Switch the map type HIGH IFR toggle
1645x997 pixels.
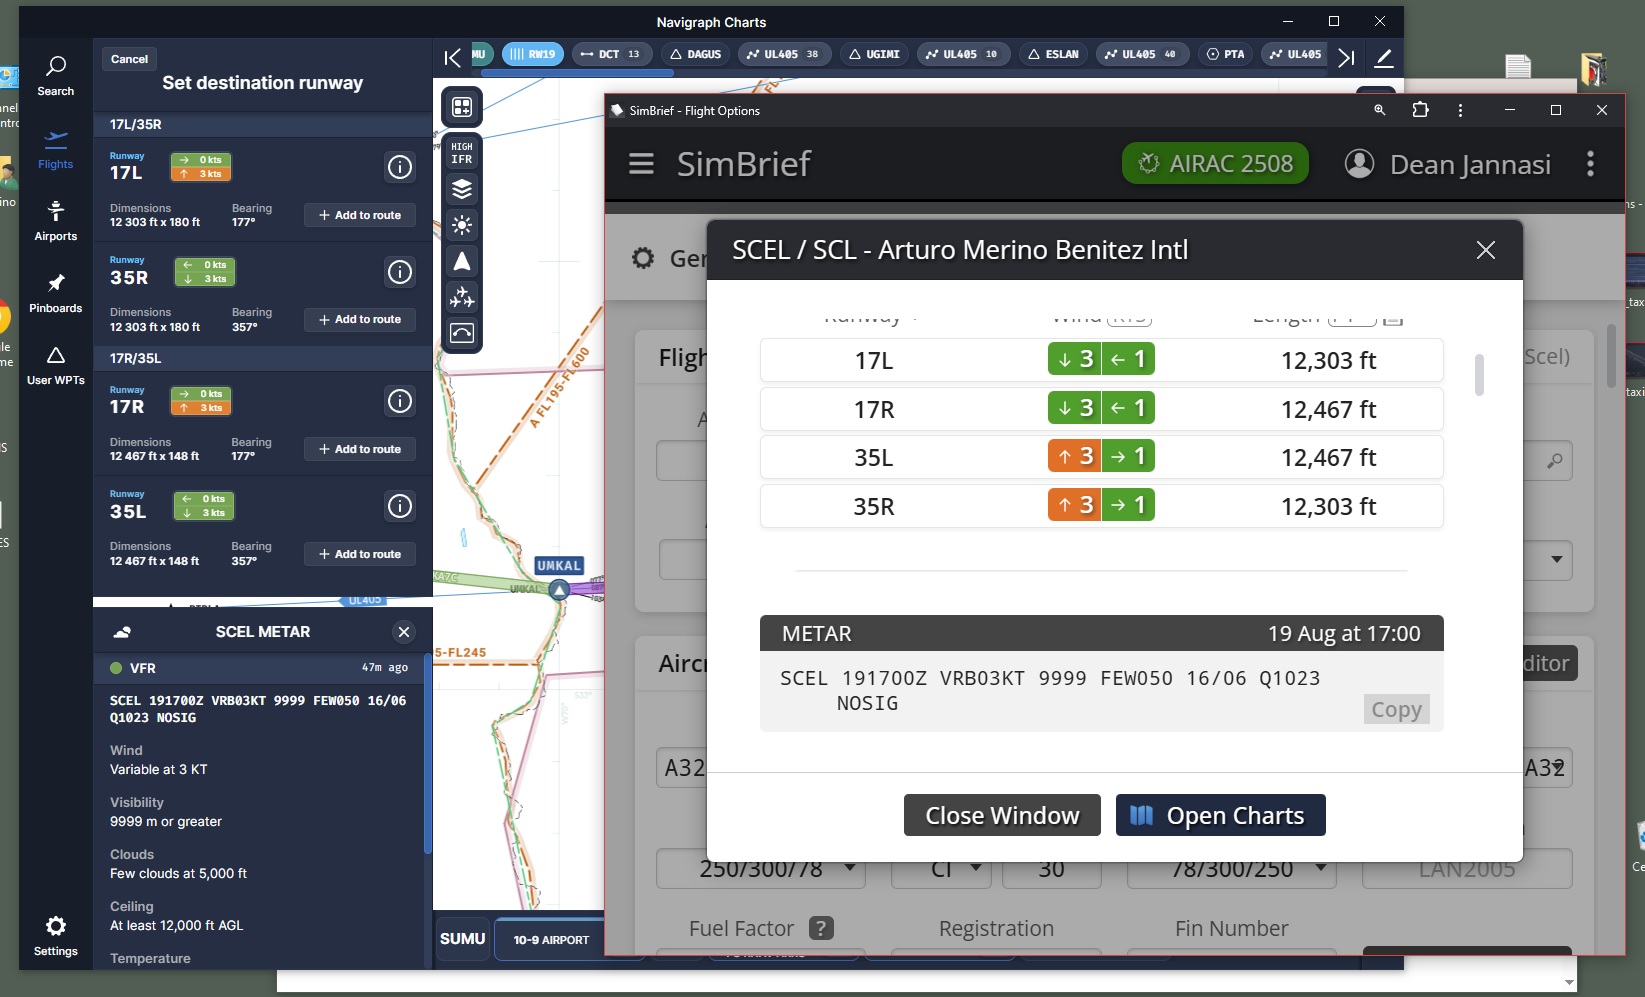(462, 153)
